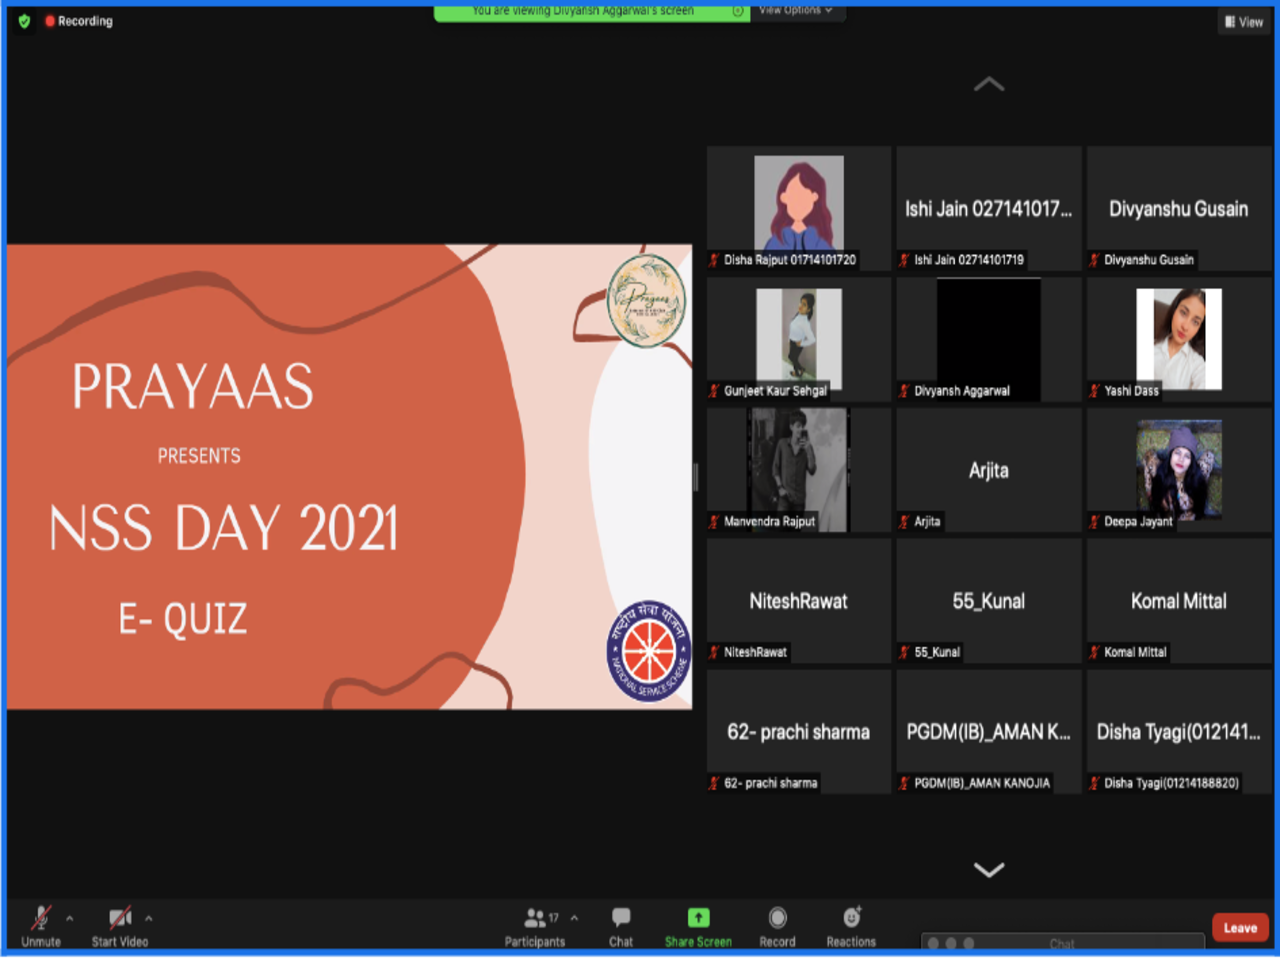The width and height of the screenshot is (1280, 960).
Task: Show next participants with down chevron
Action: point(988,870)
